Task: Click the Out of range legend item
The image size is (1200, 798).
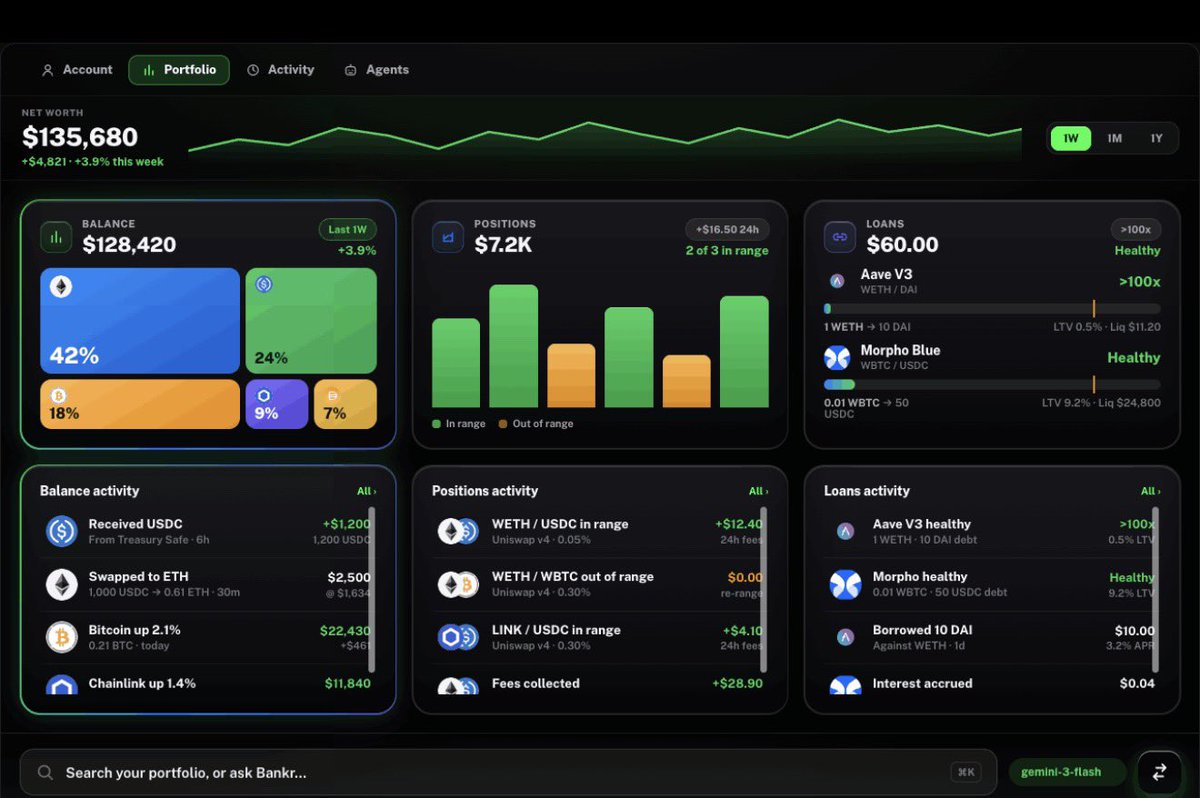Action: click(536, 424)
